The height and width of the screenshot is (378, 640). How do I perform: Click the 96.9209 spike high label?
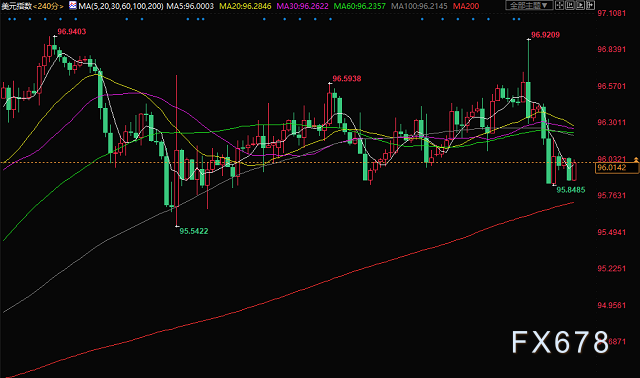pyautogui.click(x=545, y=35)
